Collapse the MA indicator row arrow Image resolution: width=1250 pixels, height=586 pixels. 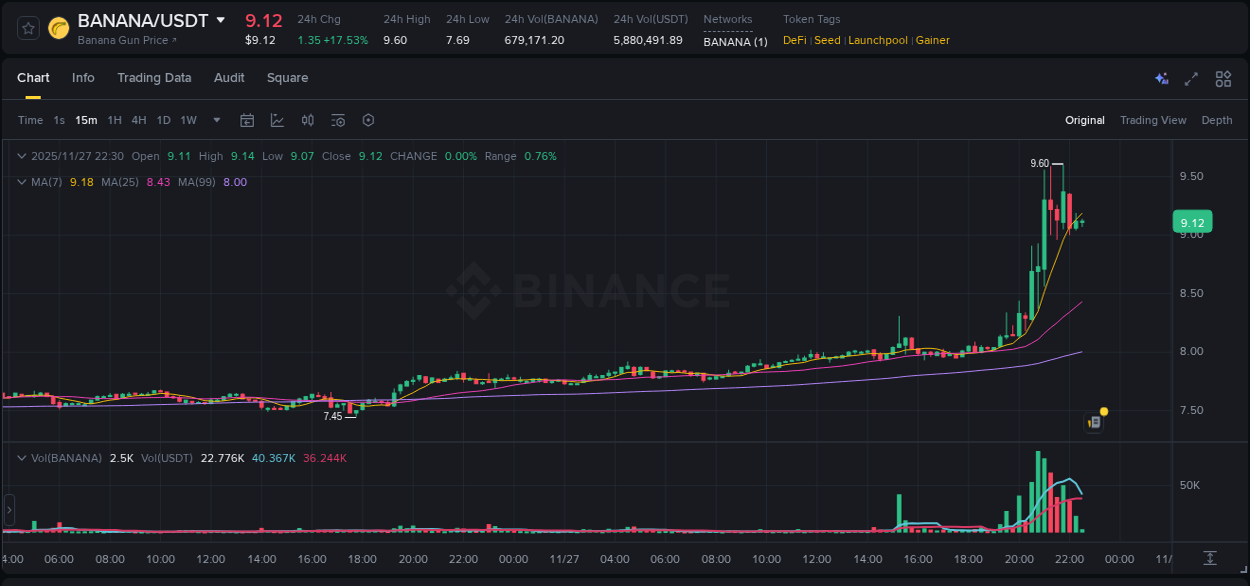[x=21, y=182]
